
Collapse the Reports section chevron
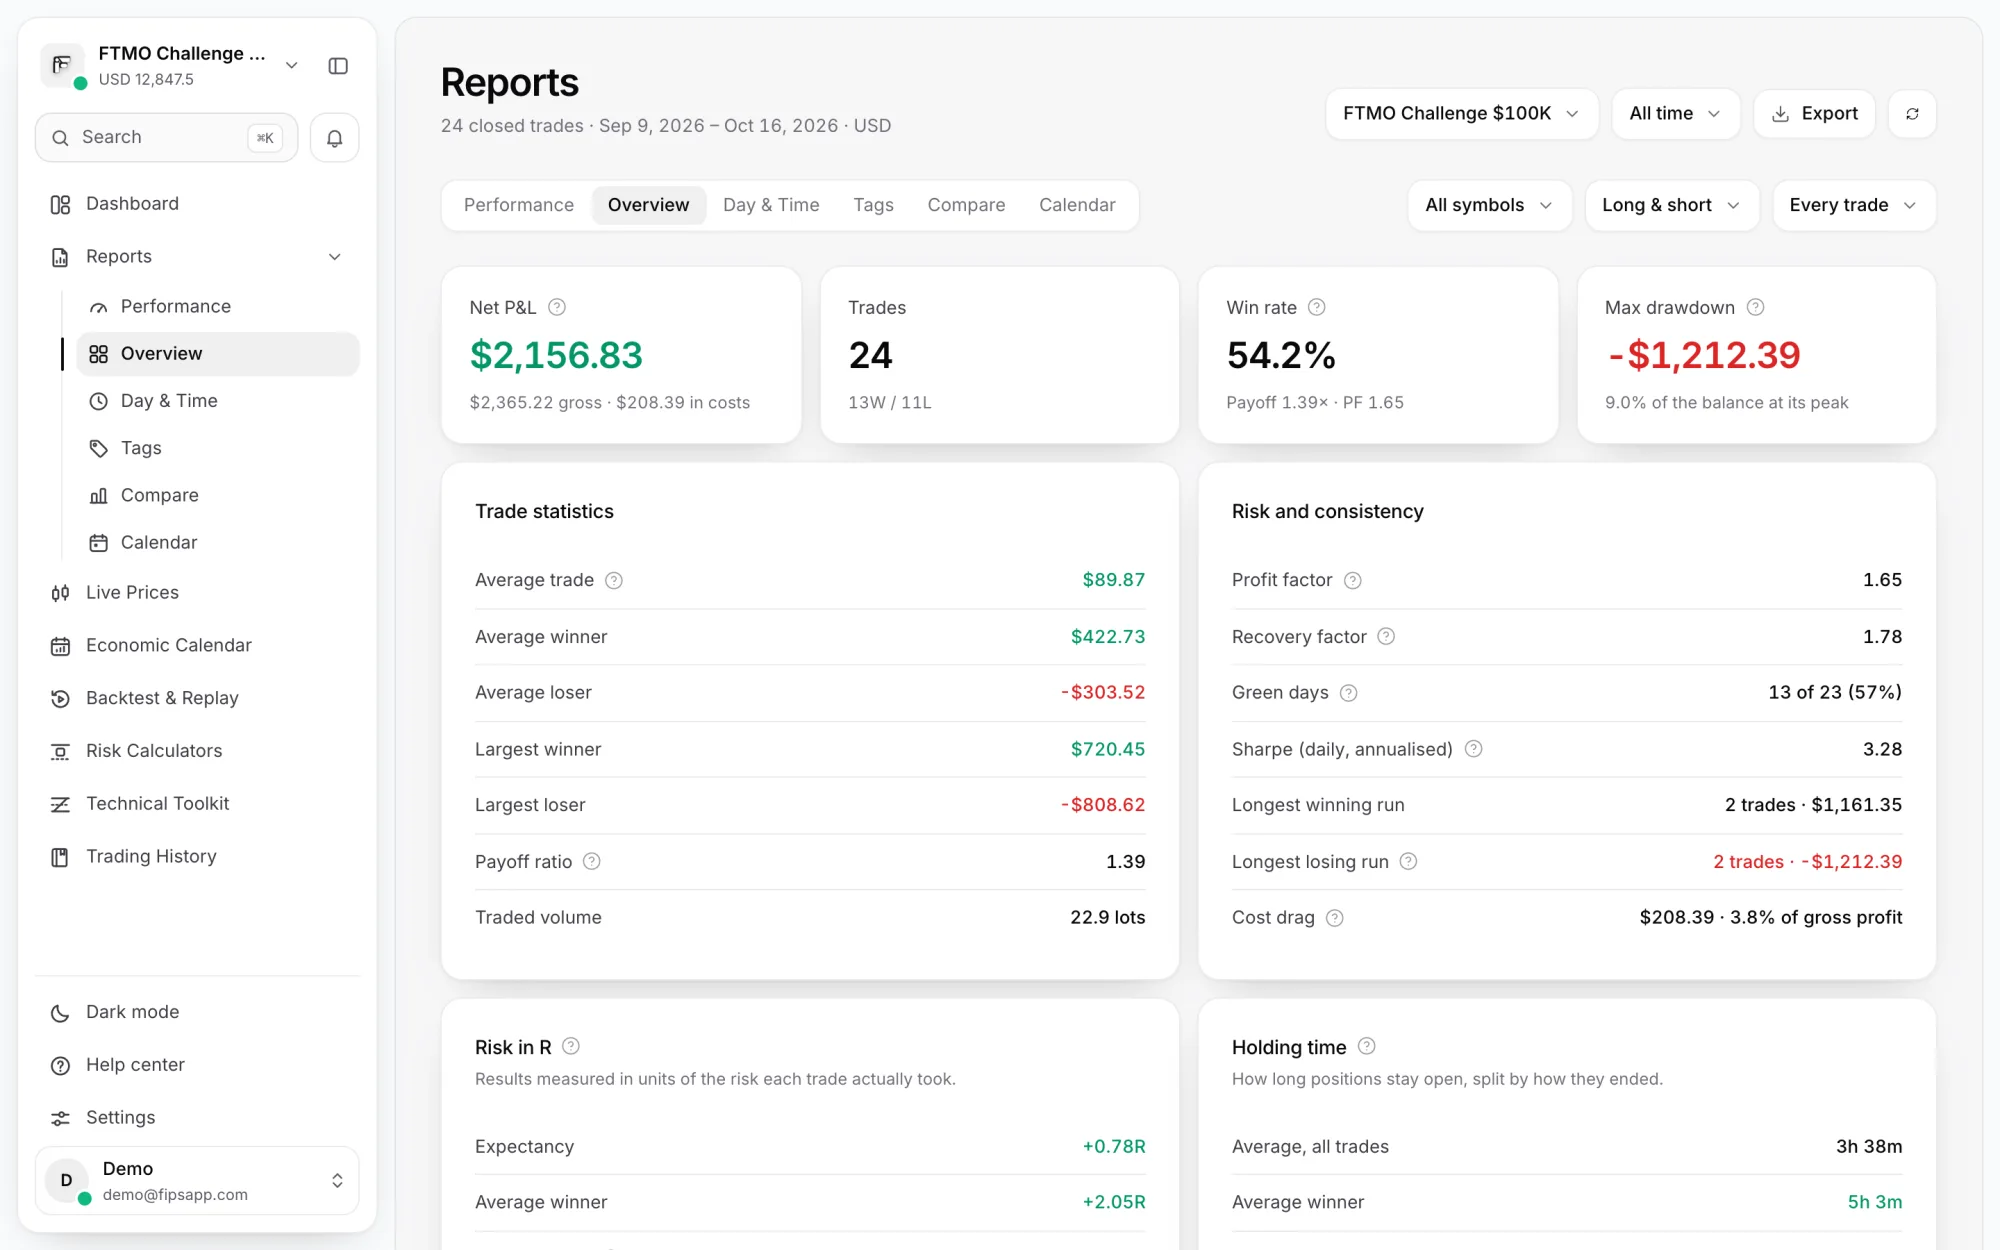coord(335,257)
